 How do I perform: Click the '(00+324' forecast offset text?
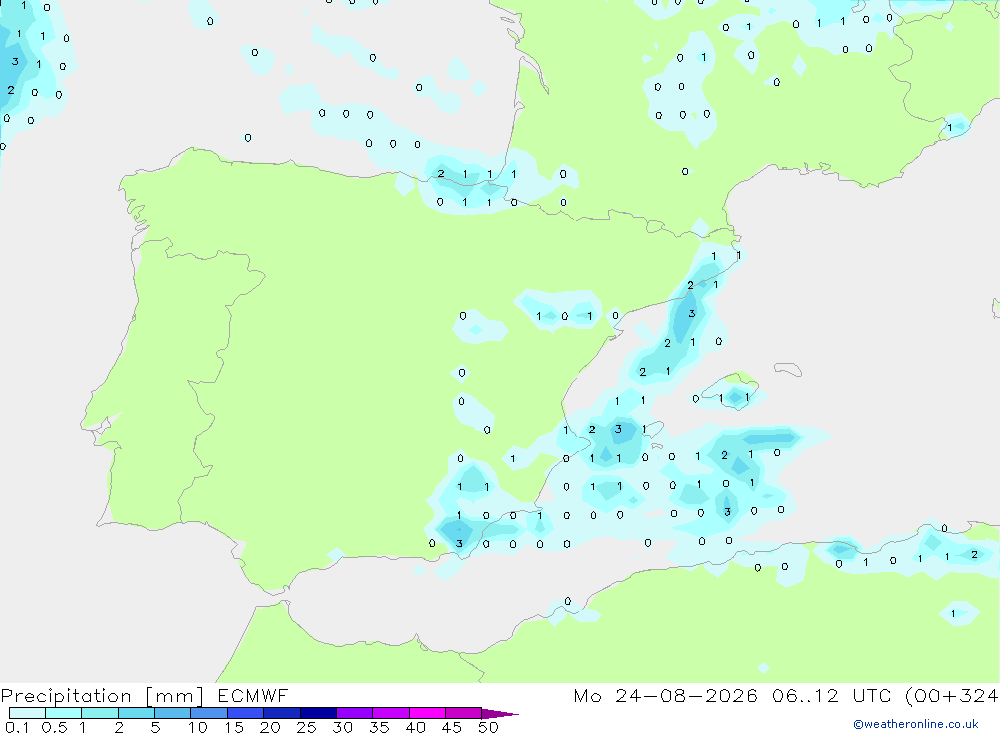click(952, 696)
